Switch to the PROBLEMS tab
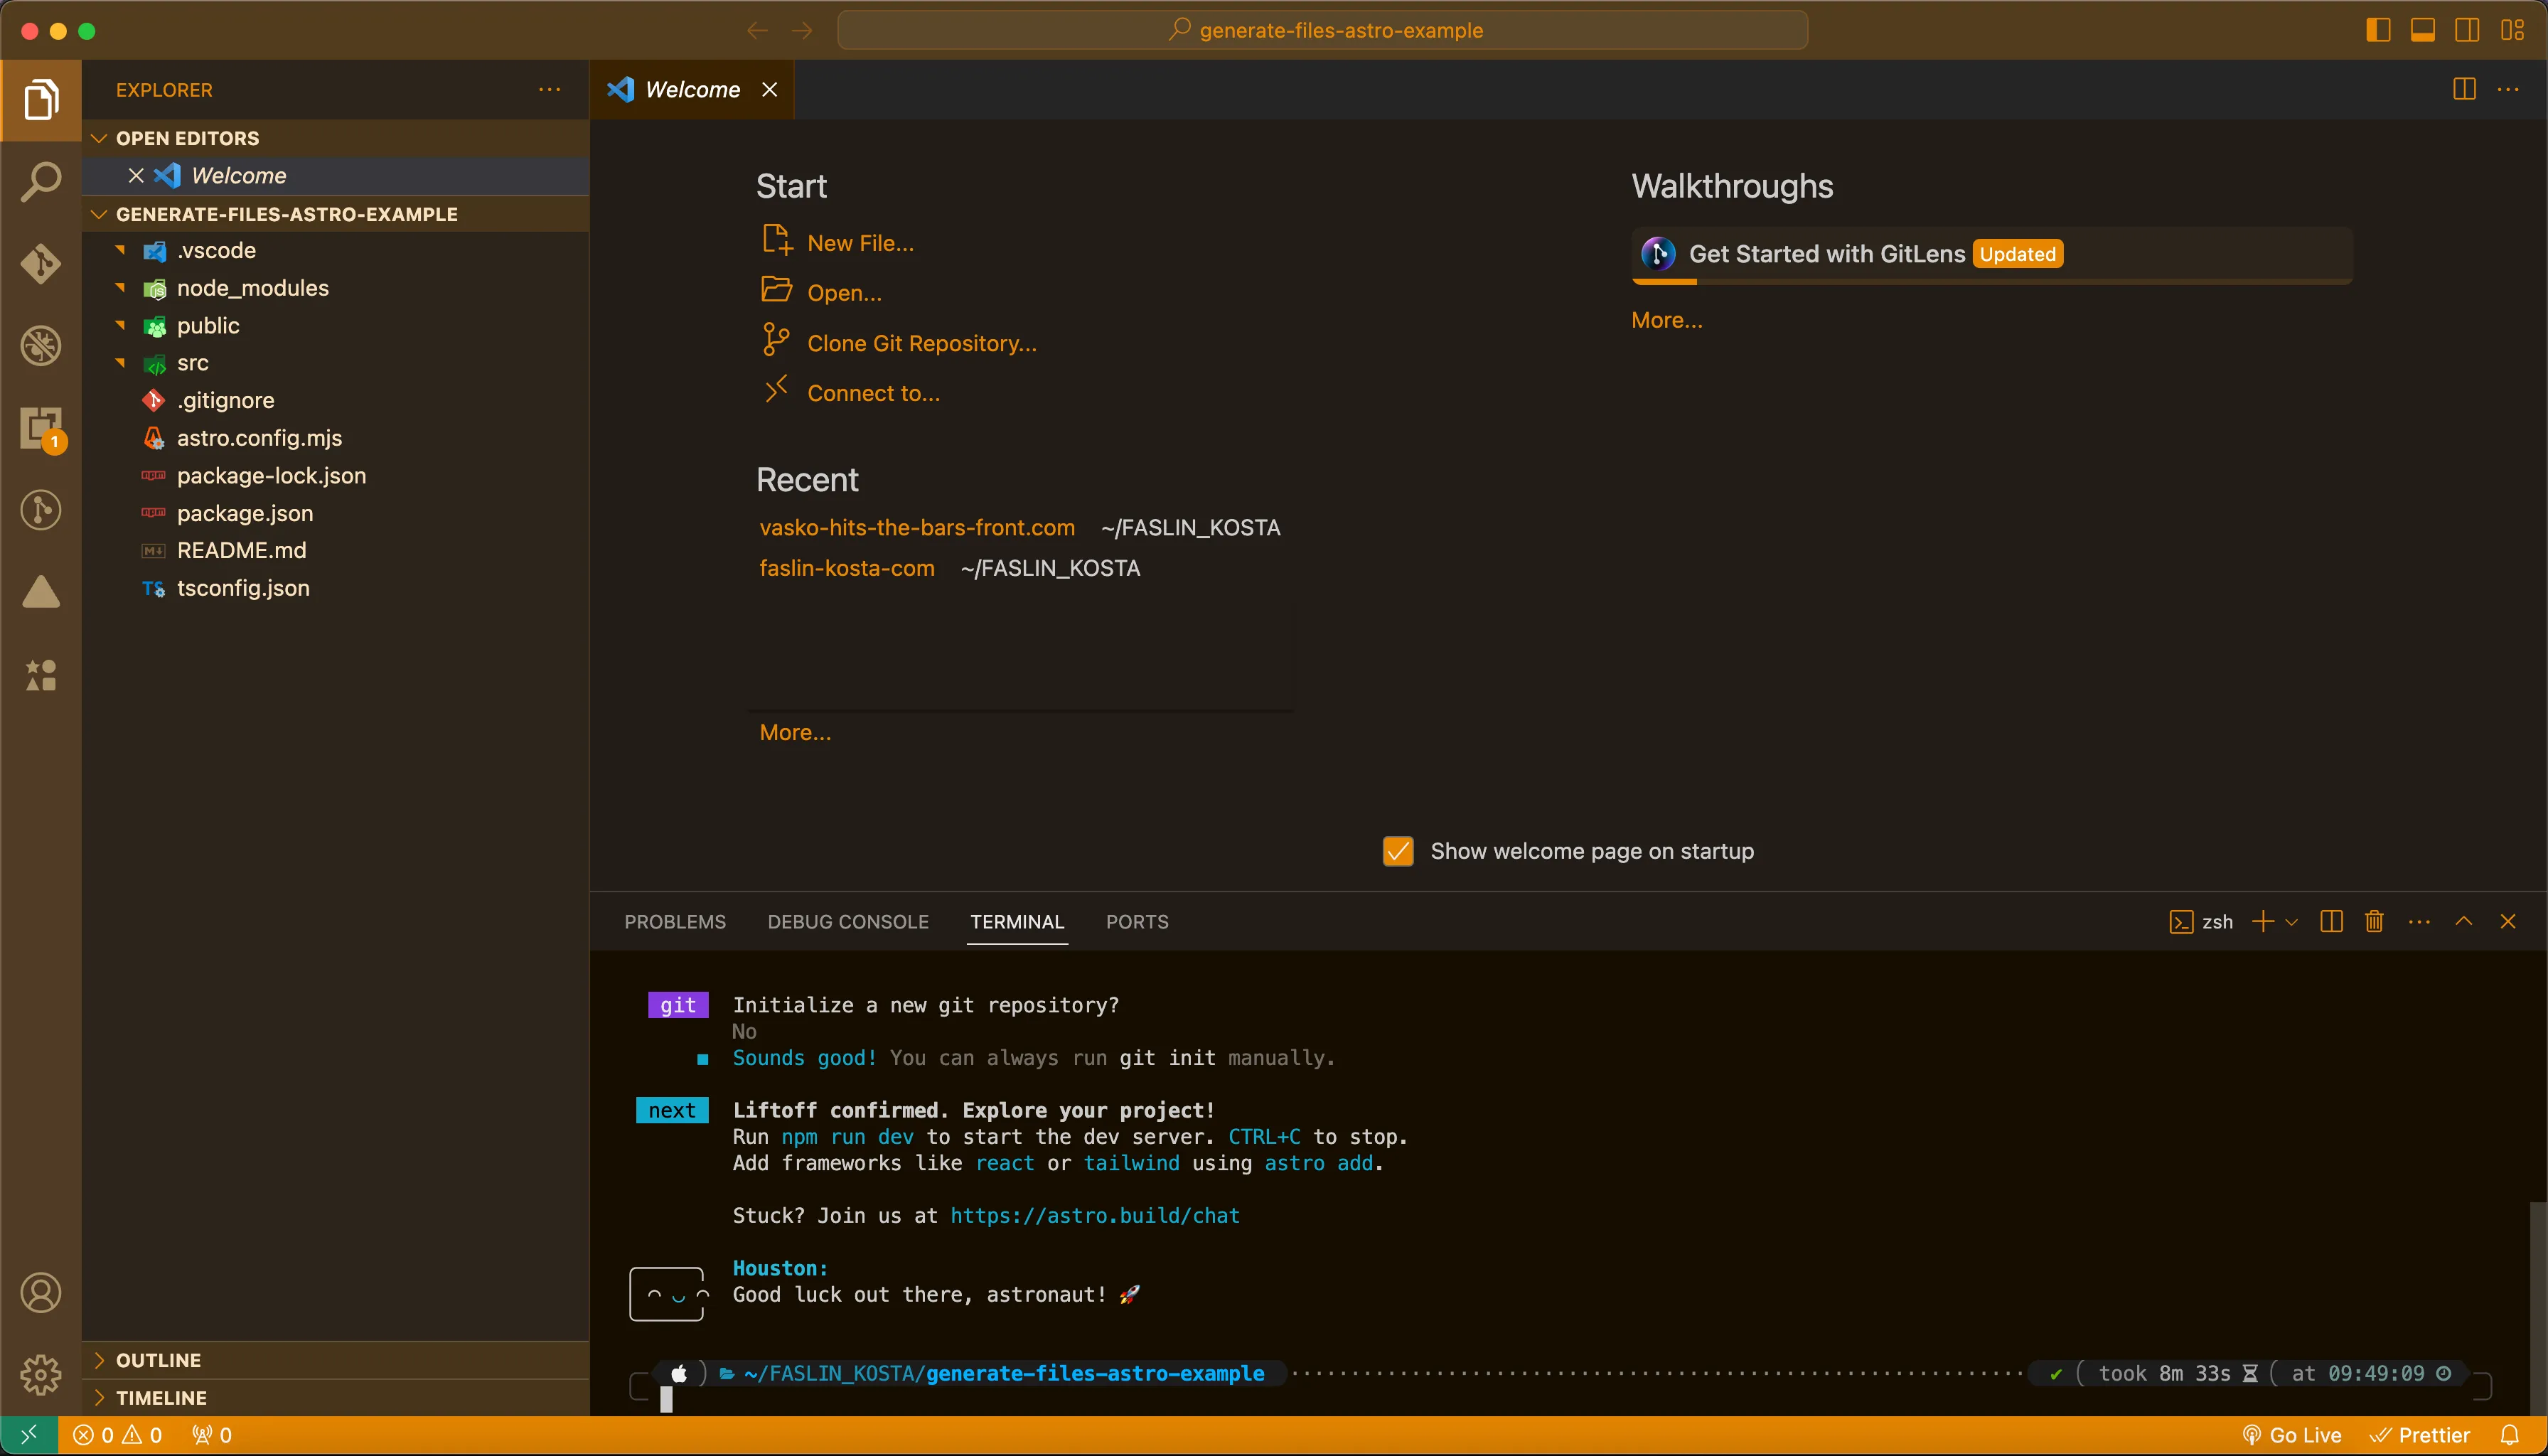This screenshot has height=1456, width=2548. pyautogui.click(x=675, y=922)
